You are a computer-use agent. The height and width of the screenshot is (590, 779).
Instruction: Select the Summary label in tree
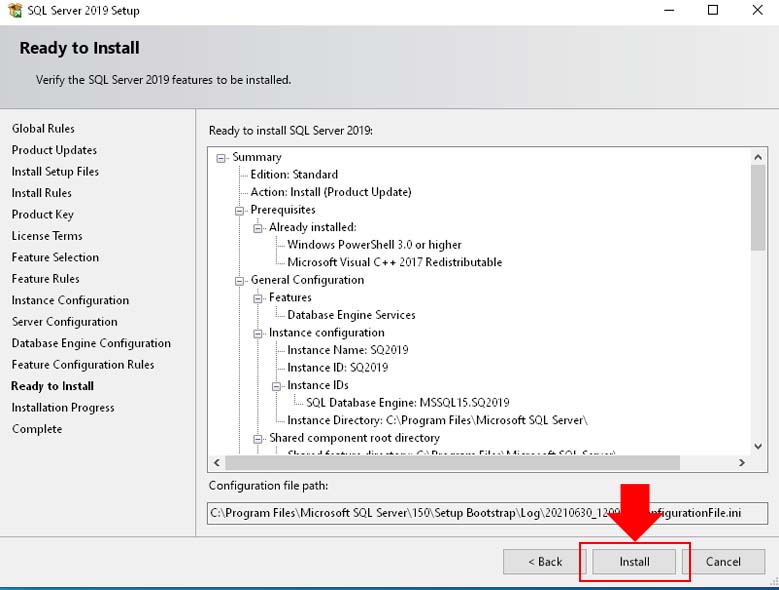(x=257, y=157)
